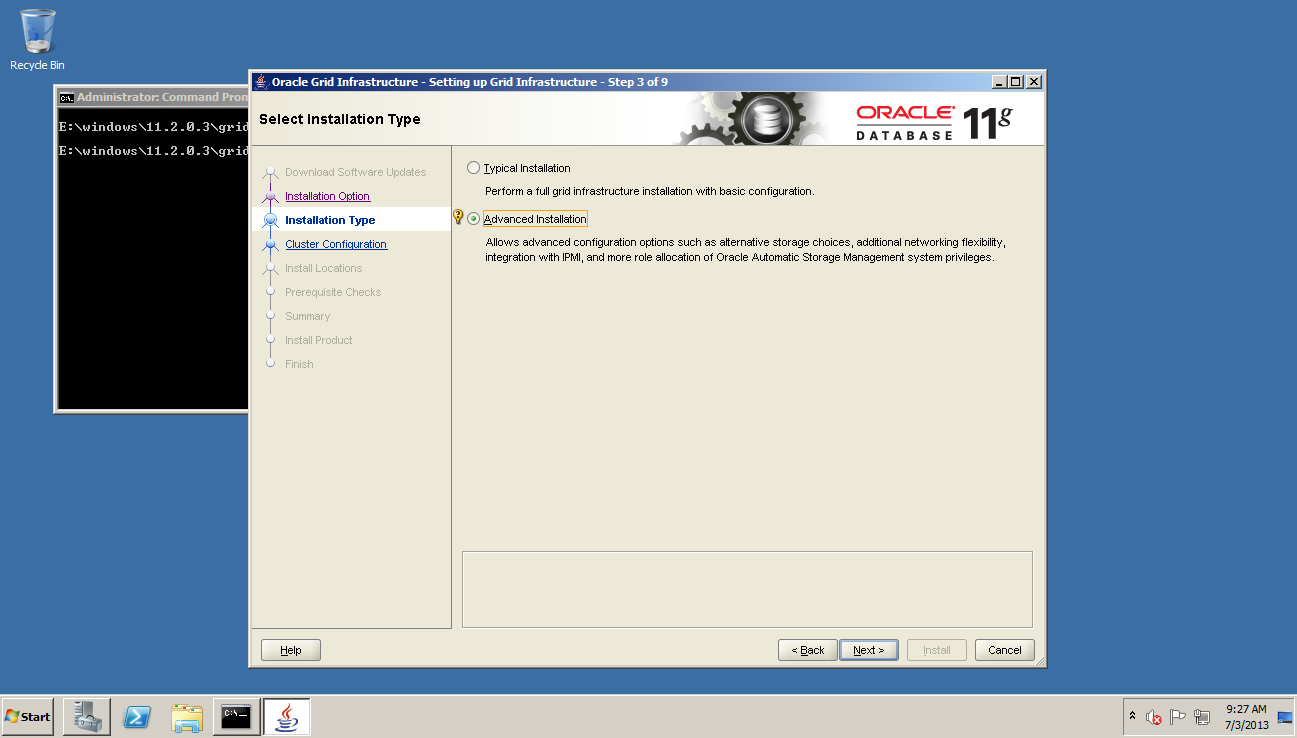Show hidden system tray icons

coord(1132,717)
